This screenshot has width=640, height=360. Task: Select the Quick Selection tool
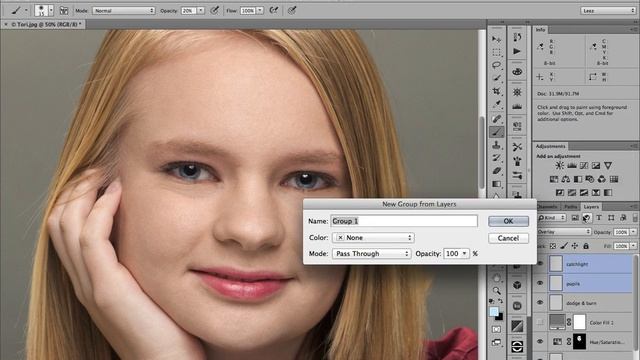click(496, 78)
